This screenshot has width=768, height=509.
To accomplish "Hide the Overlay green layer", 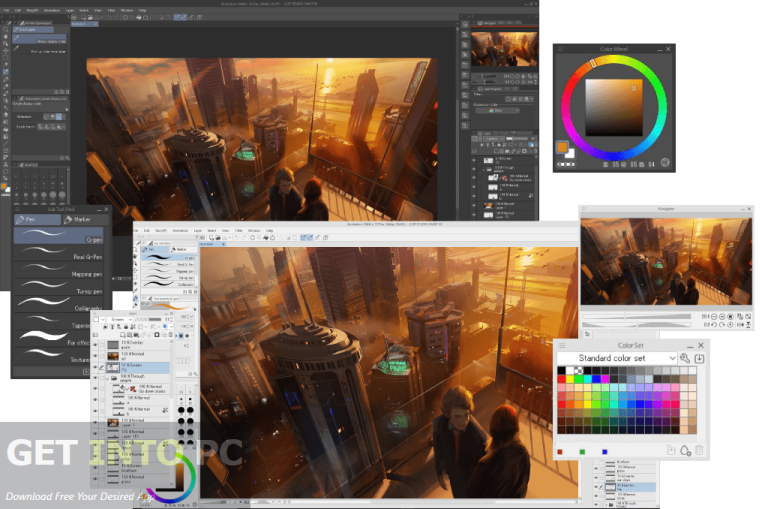I will click(x=95, y=345).
